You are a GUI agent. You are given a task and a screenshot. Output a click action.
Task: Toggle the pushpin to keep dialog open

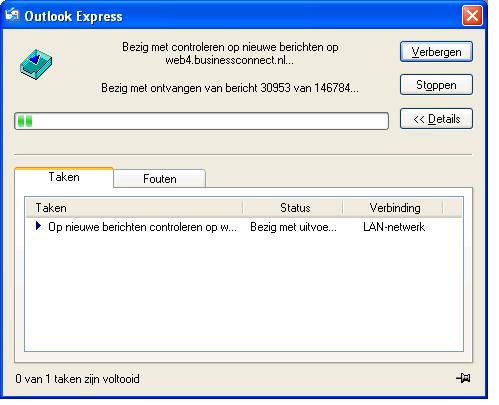click(463, 378)
